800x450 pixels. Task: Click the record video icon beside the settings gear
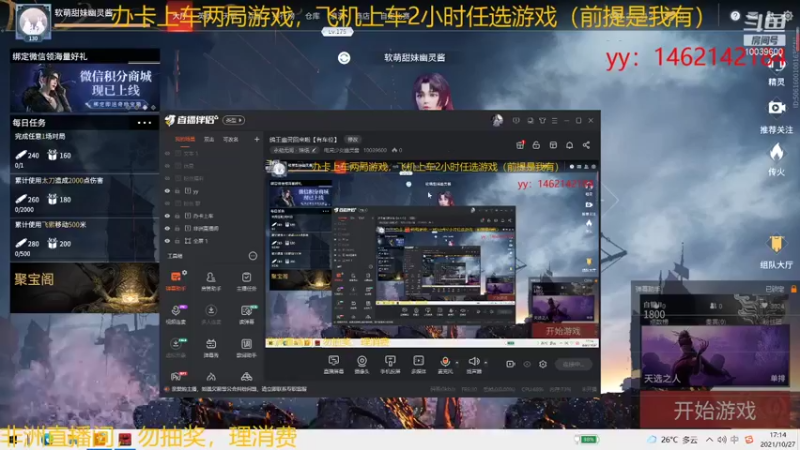pos(510,364)
